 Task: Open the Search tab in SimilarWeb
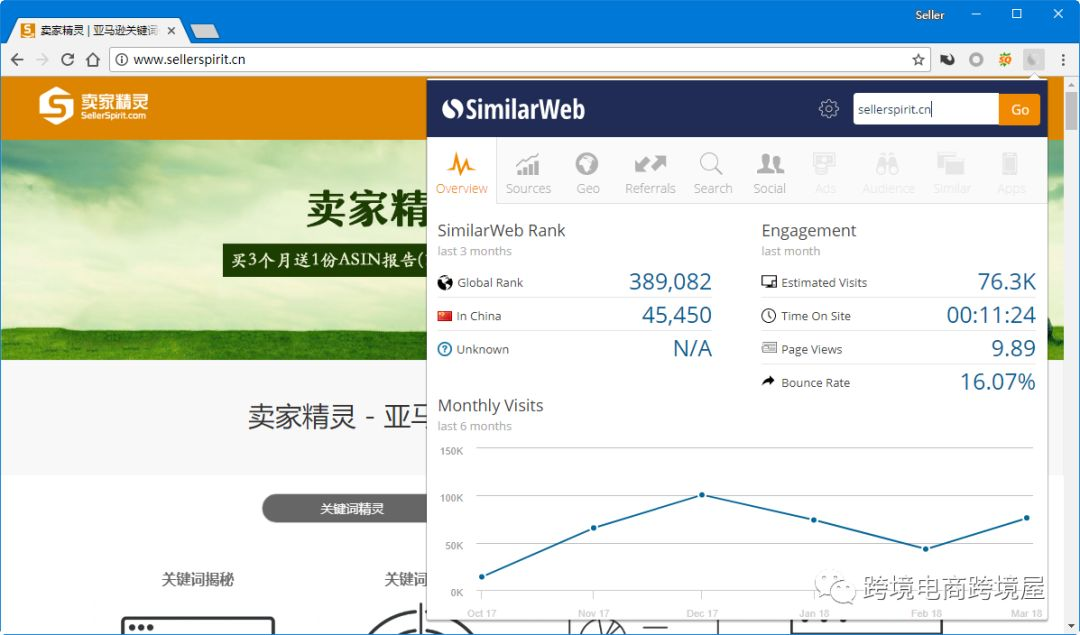coord(712,172)
